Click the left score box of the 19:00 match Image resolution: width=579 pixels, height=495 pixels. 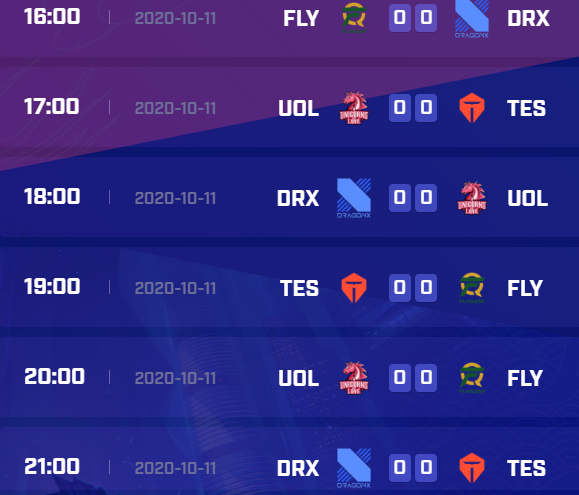point(400,288)
